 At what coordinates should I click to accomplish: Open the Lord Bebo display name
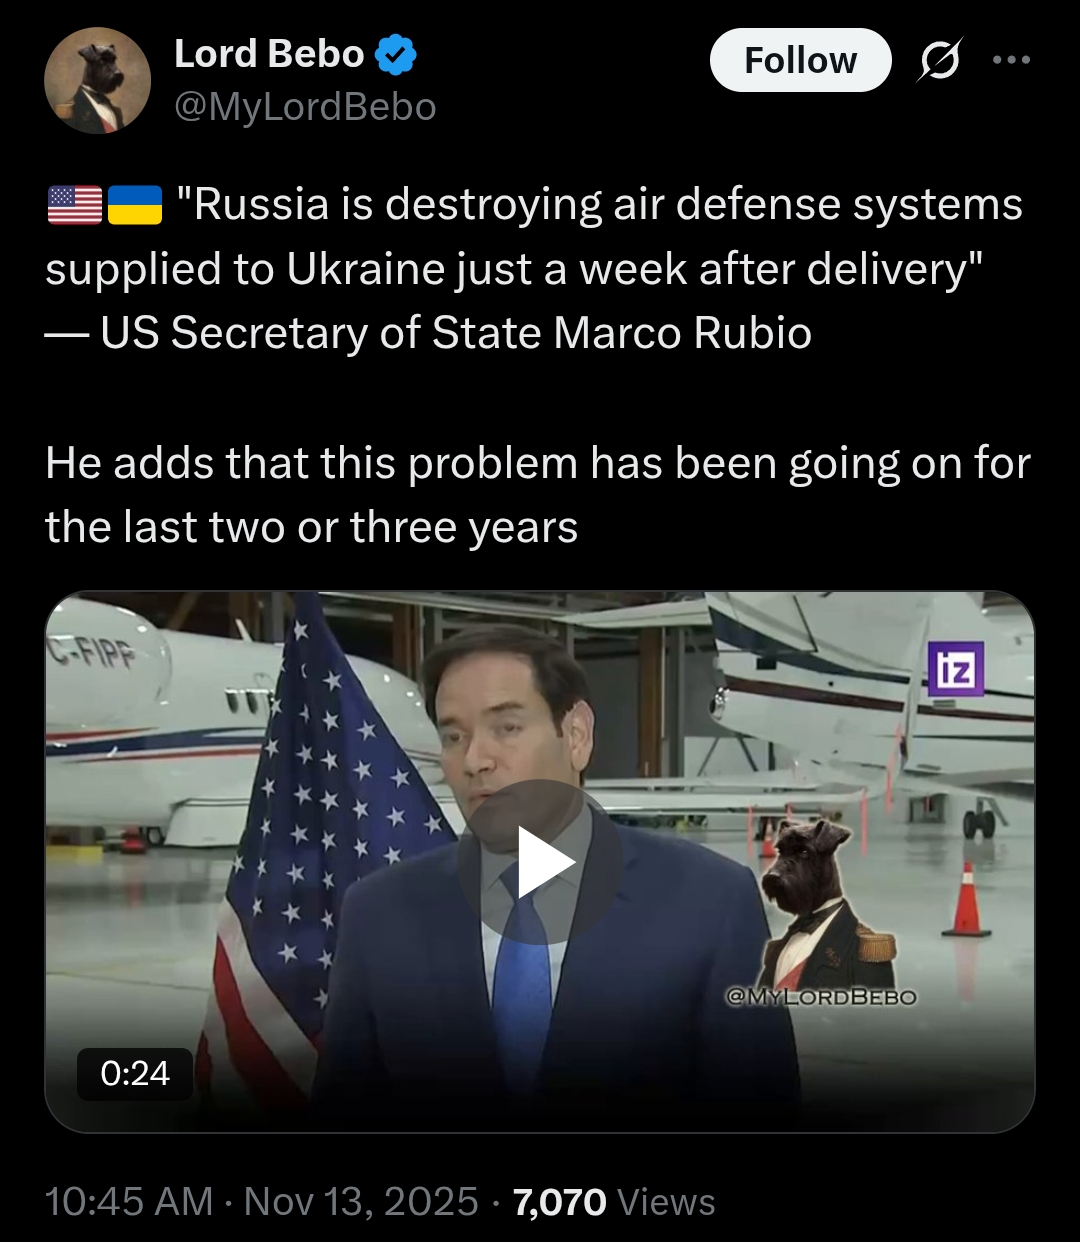pos(269,54)
